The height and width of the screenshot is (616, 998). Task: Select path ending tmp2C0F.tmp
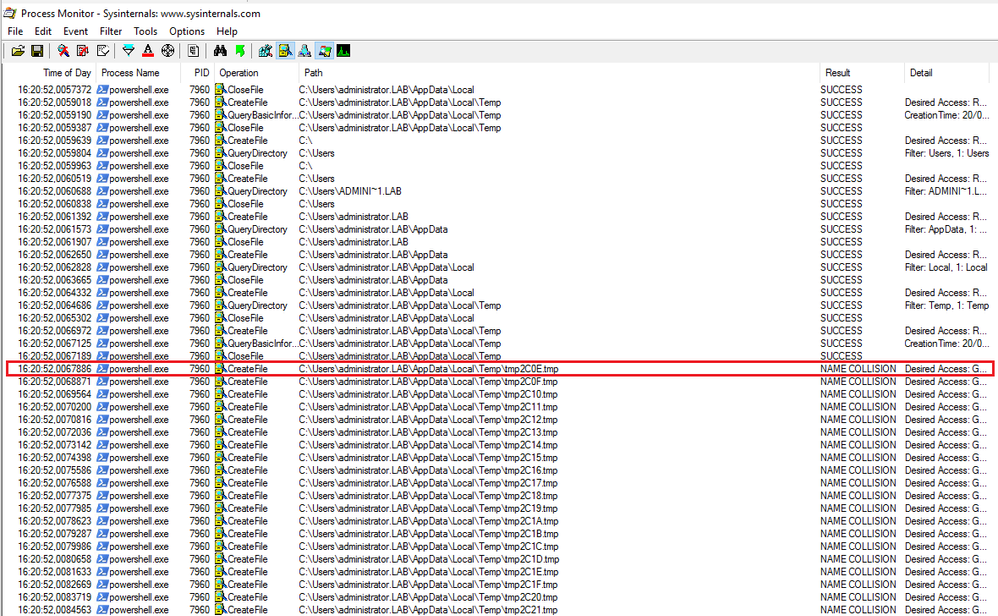[x=428, y=382]
